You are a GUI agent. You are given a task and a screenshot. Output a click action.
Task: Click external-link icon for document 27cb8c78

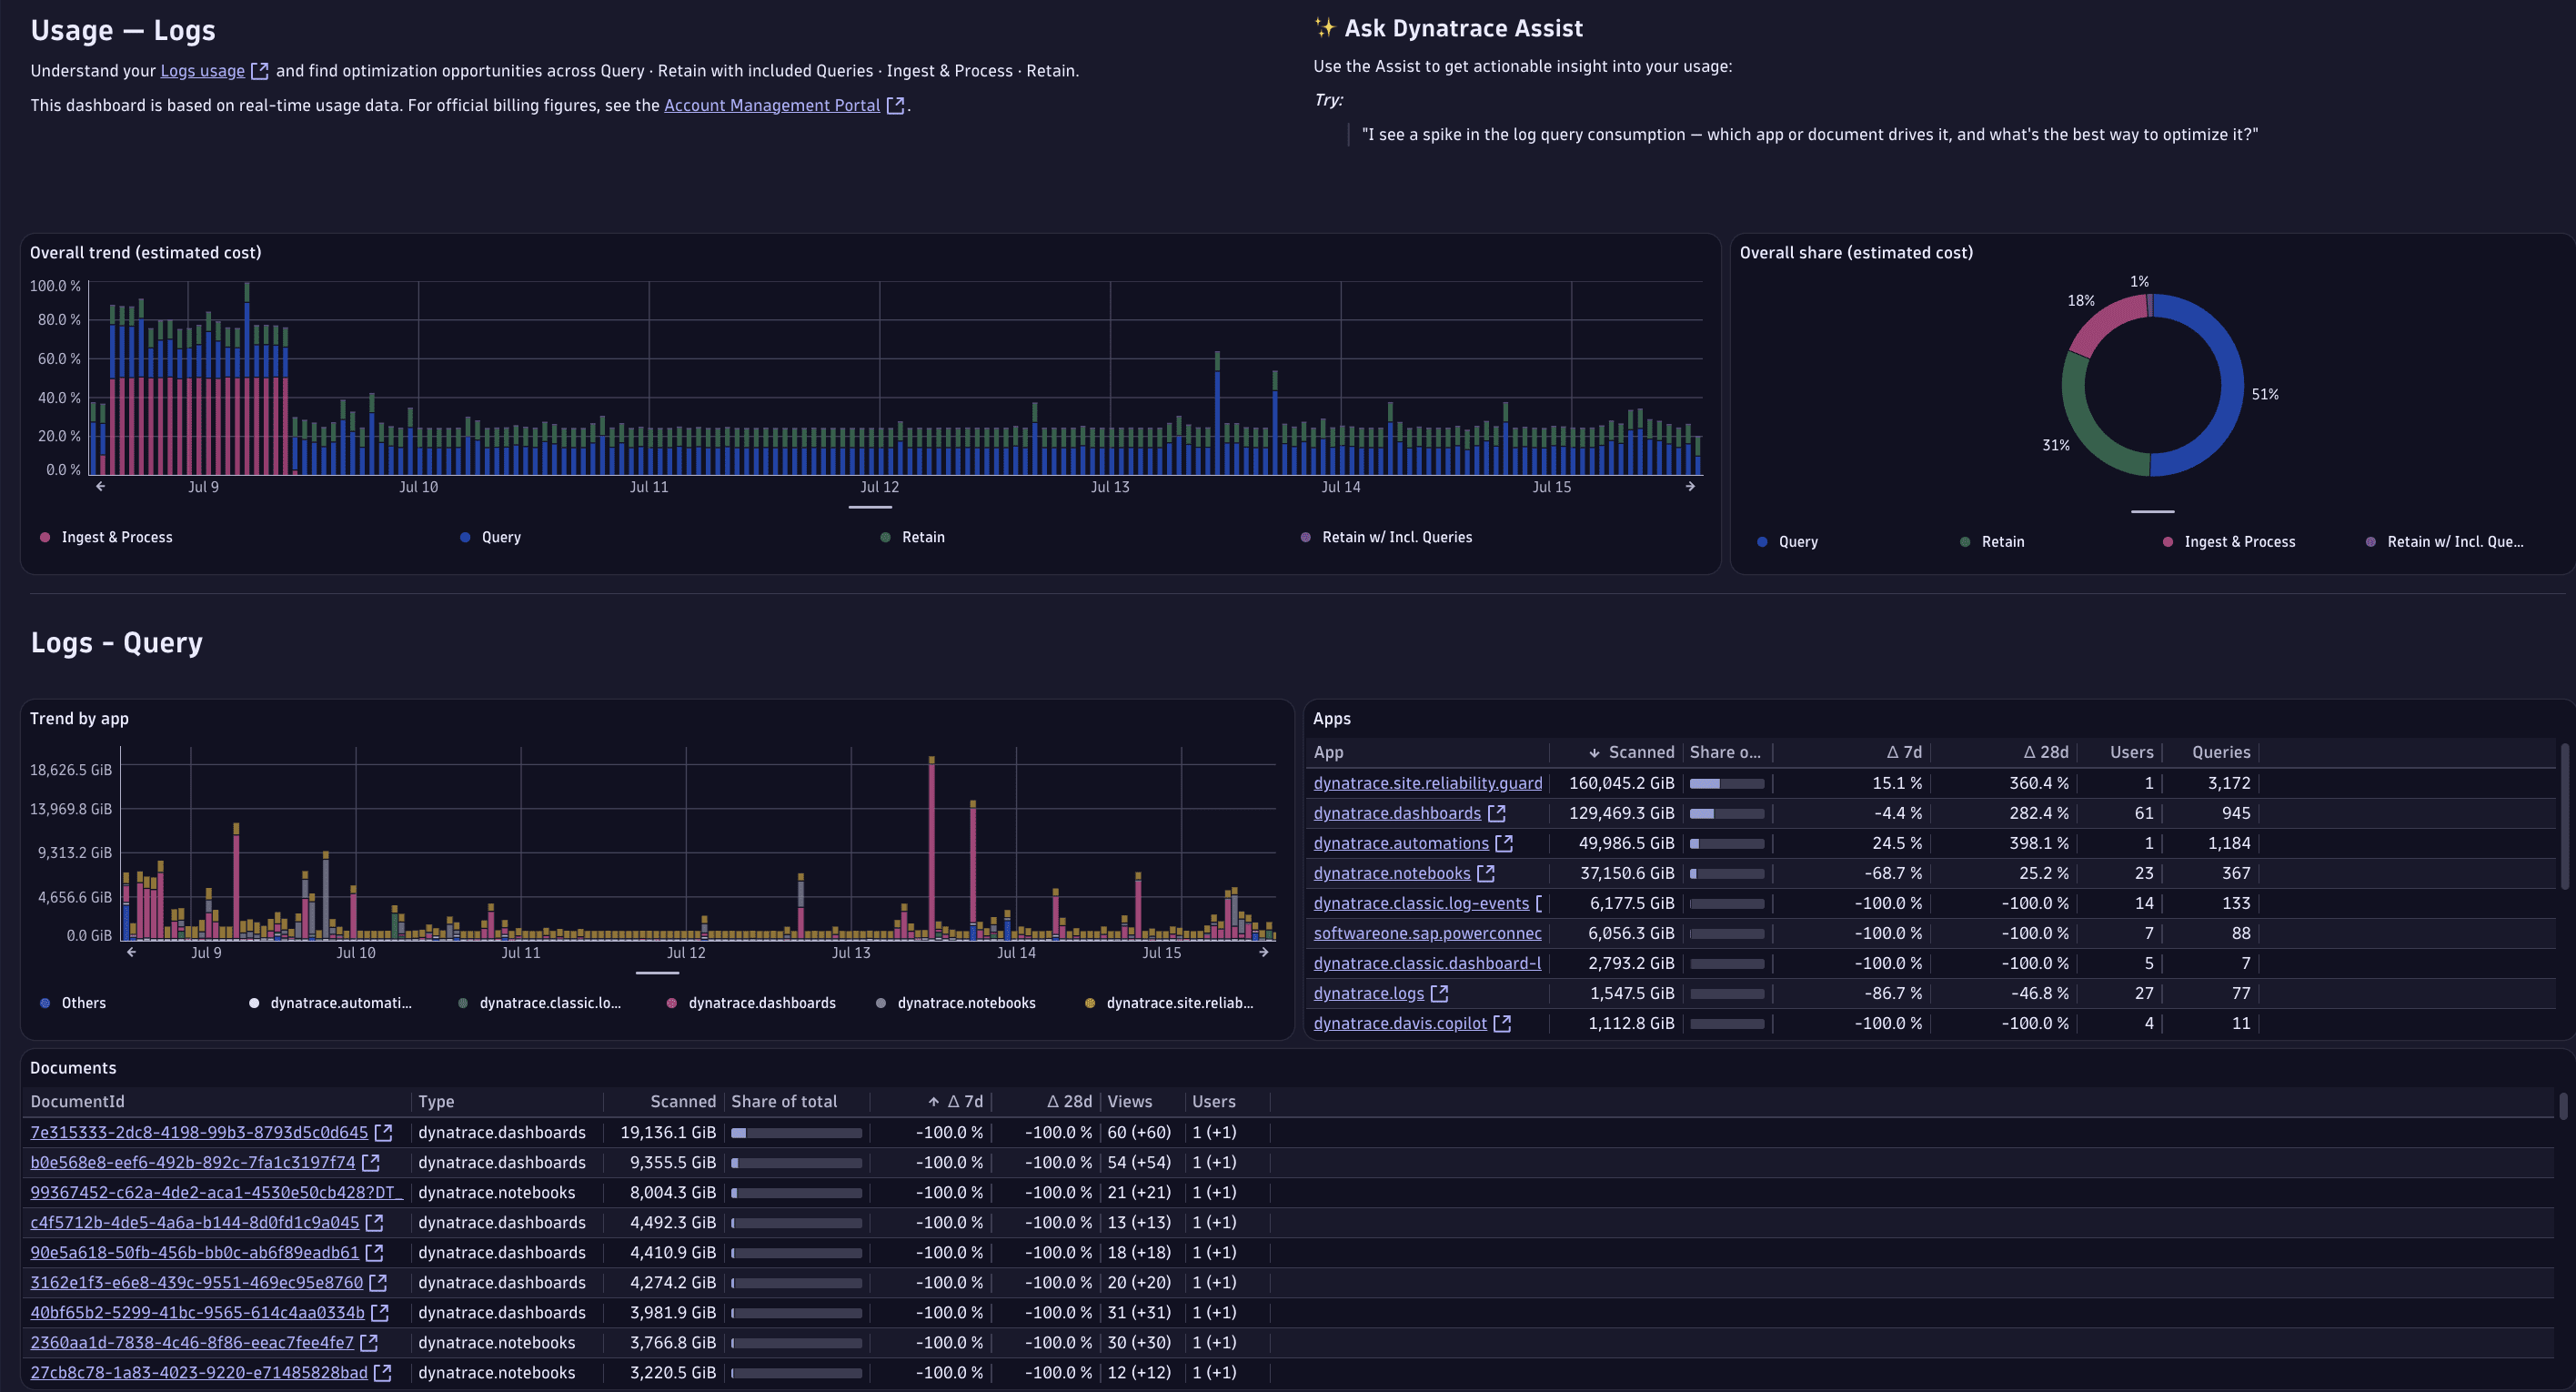pyautogui.click(x=383, y=1372)
